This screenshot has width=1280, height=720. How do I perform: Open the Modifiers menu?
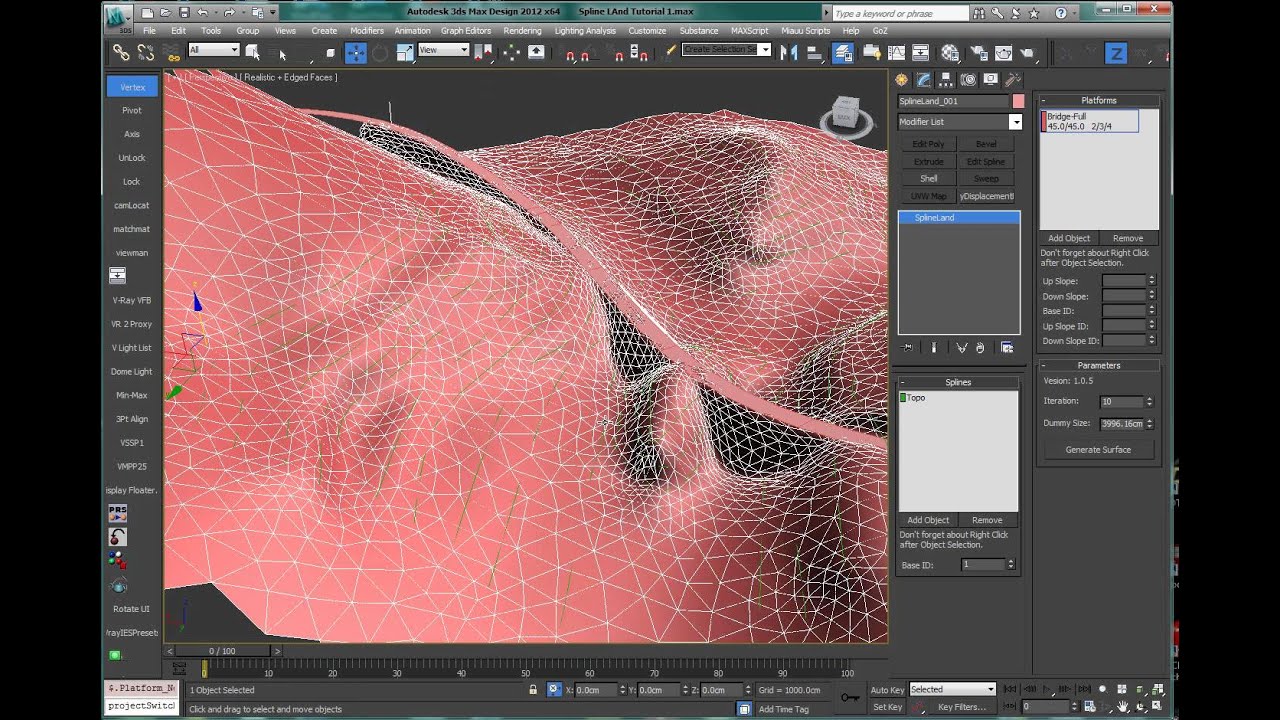click(x=366, y=31)
